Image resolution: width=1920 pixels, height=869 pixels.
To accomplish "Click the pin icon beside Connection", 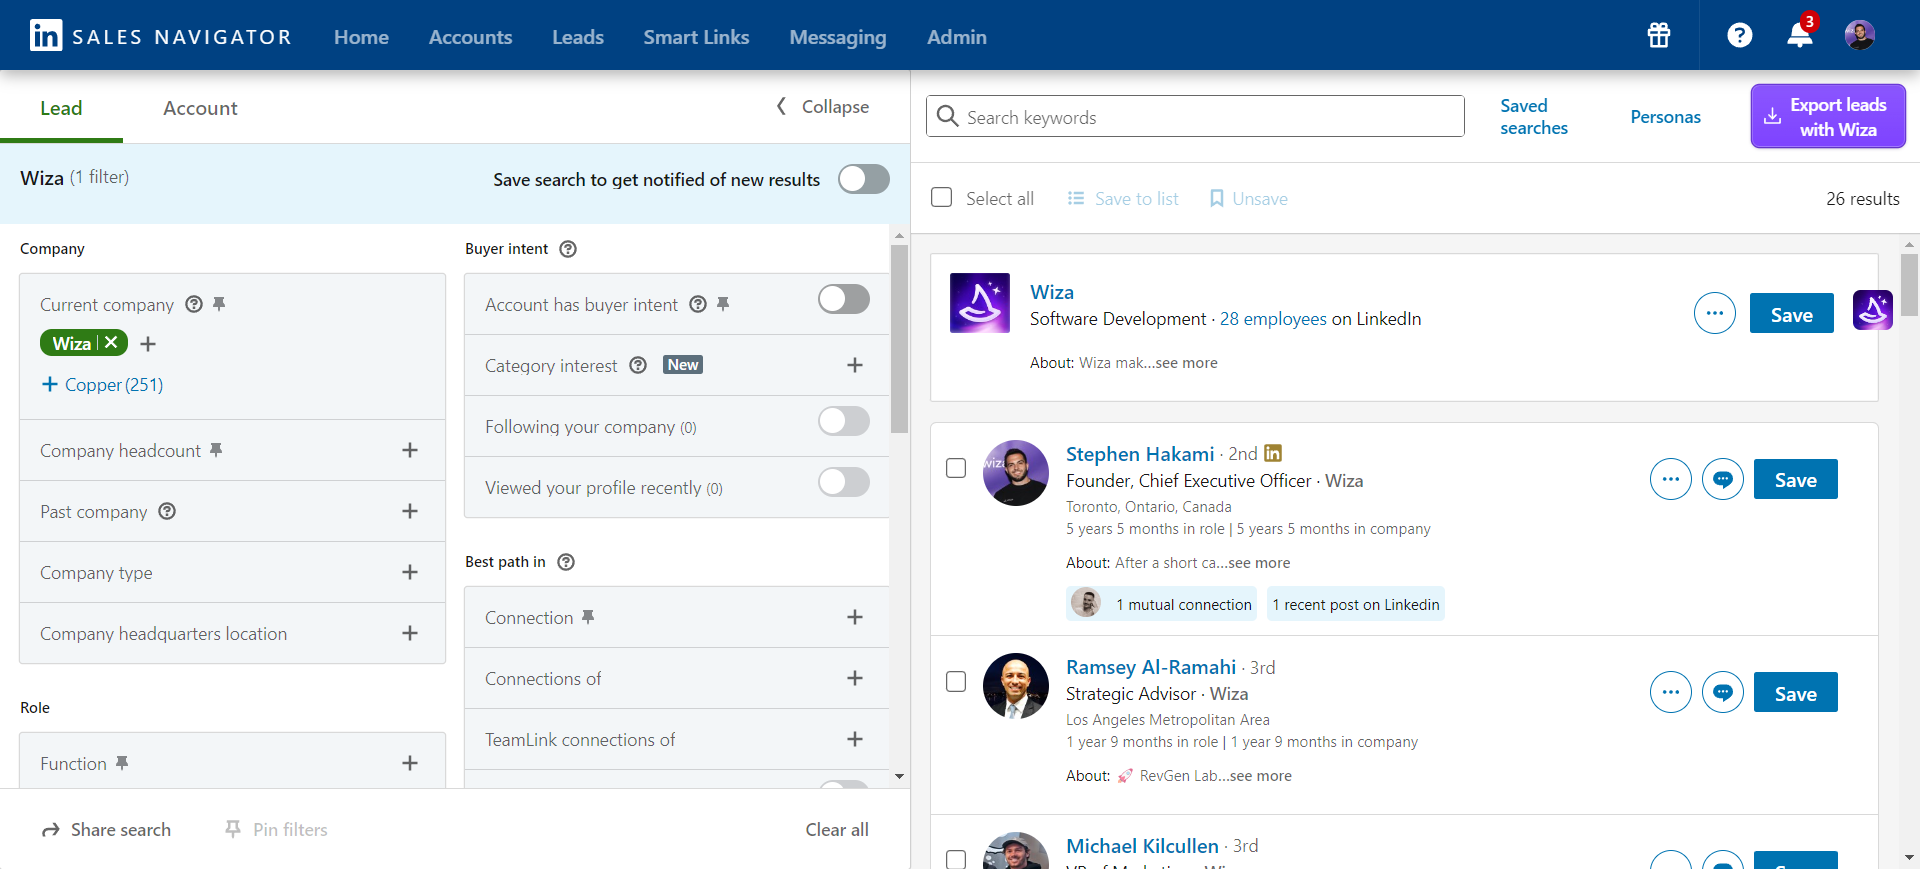I will [588, 617].
